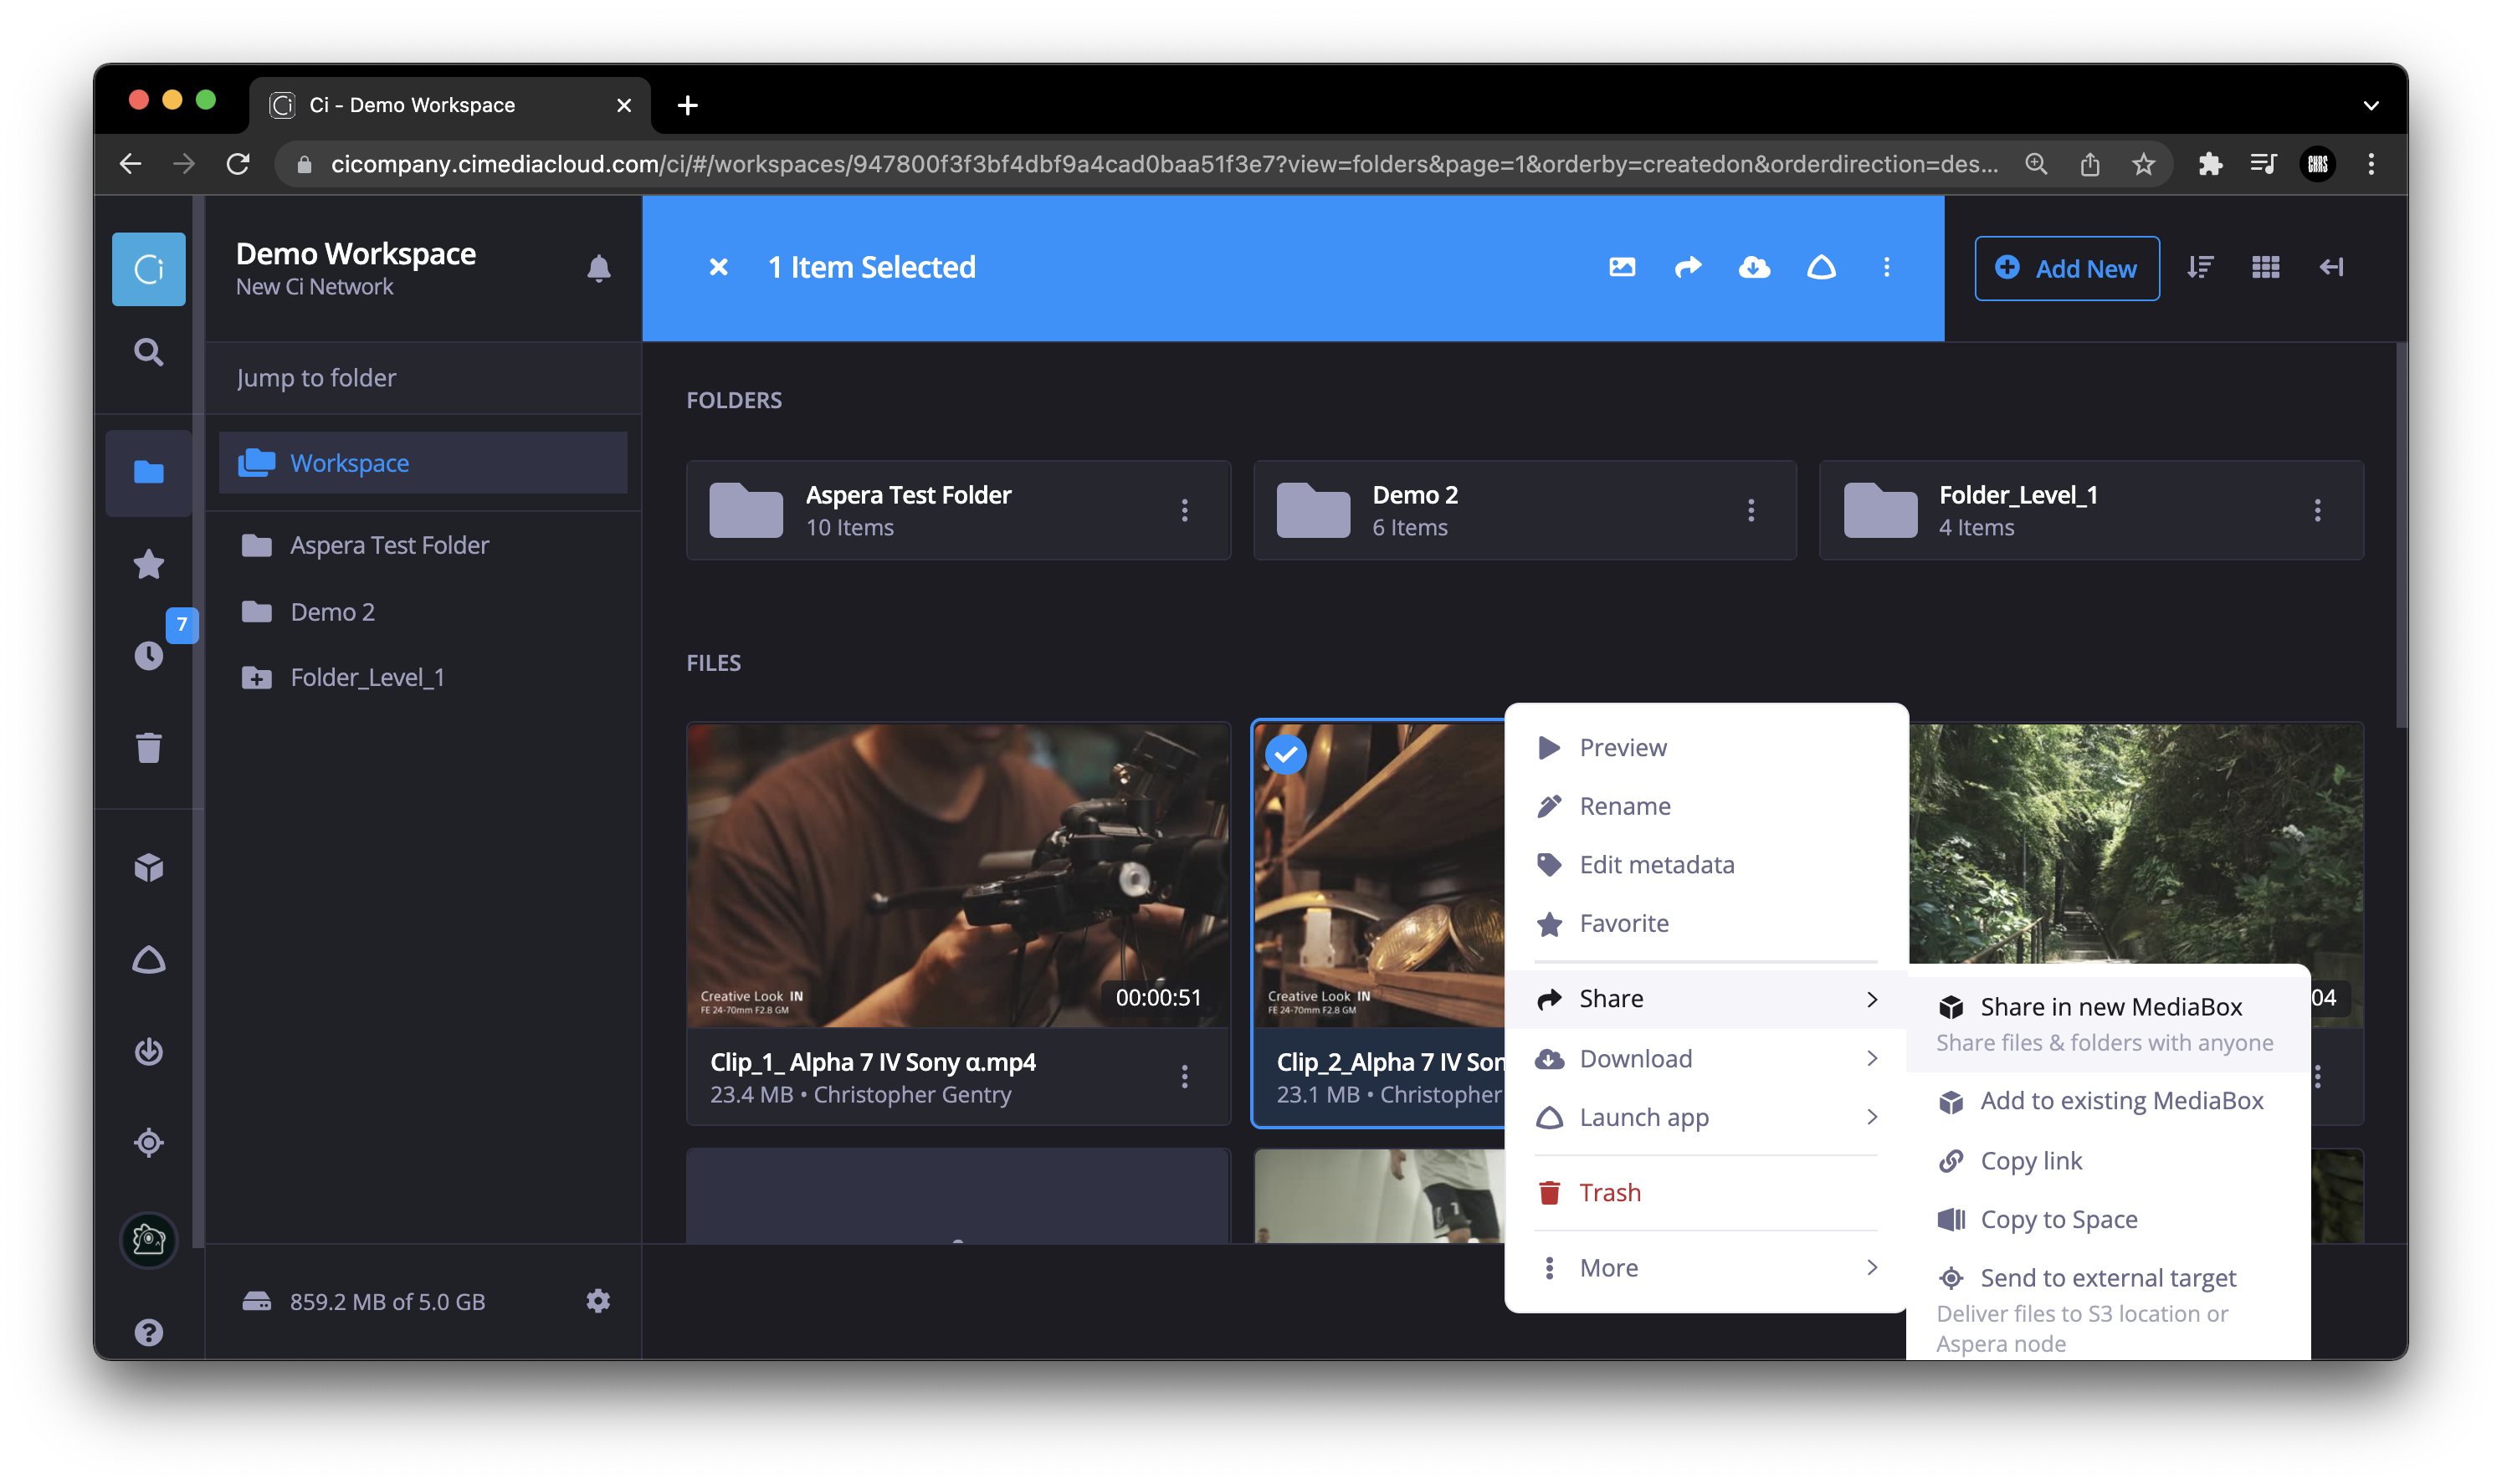Choose Trash from the context menu
The height and width of the screenshot is (1484, 2502).
pos(1706,1192)
